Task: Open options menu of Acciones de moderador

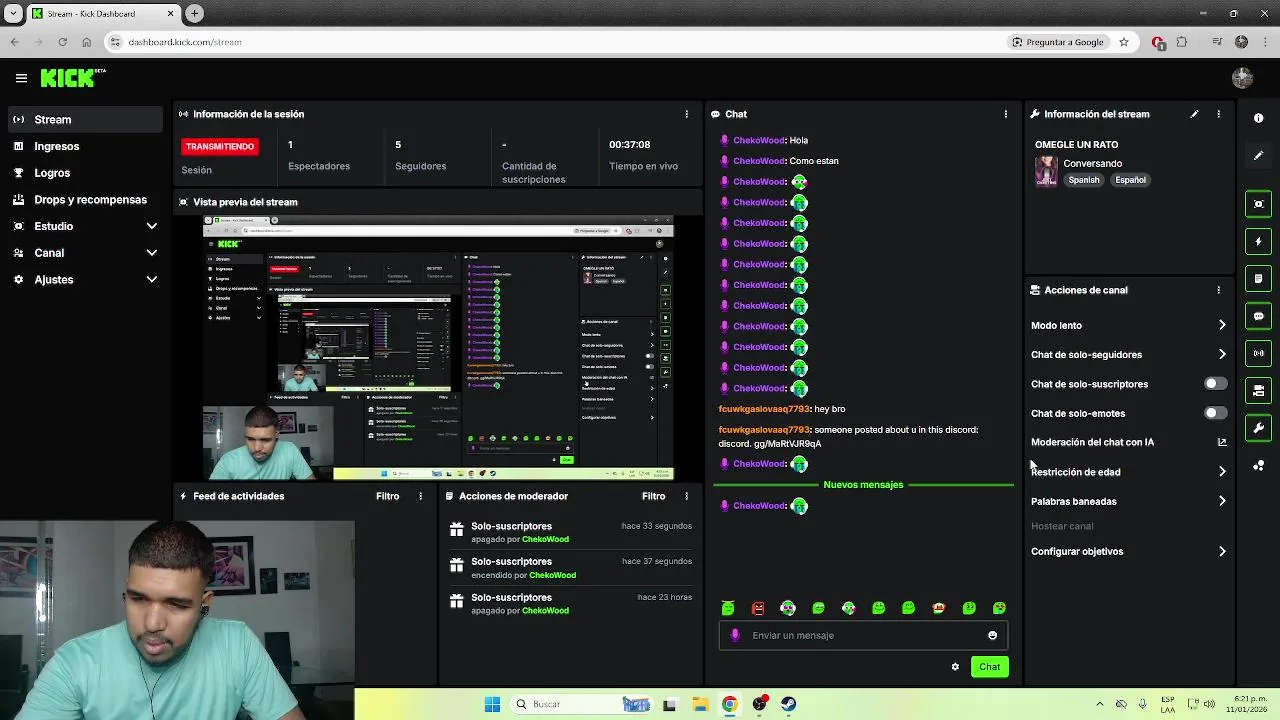Action: click(x=686, y=496)
